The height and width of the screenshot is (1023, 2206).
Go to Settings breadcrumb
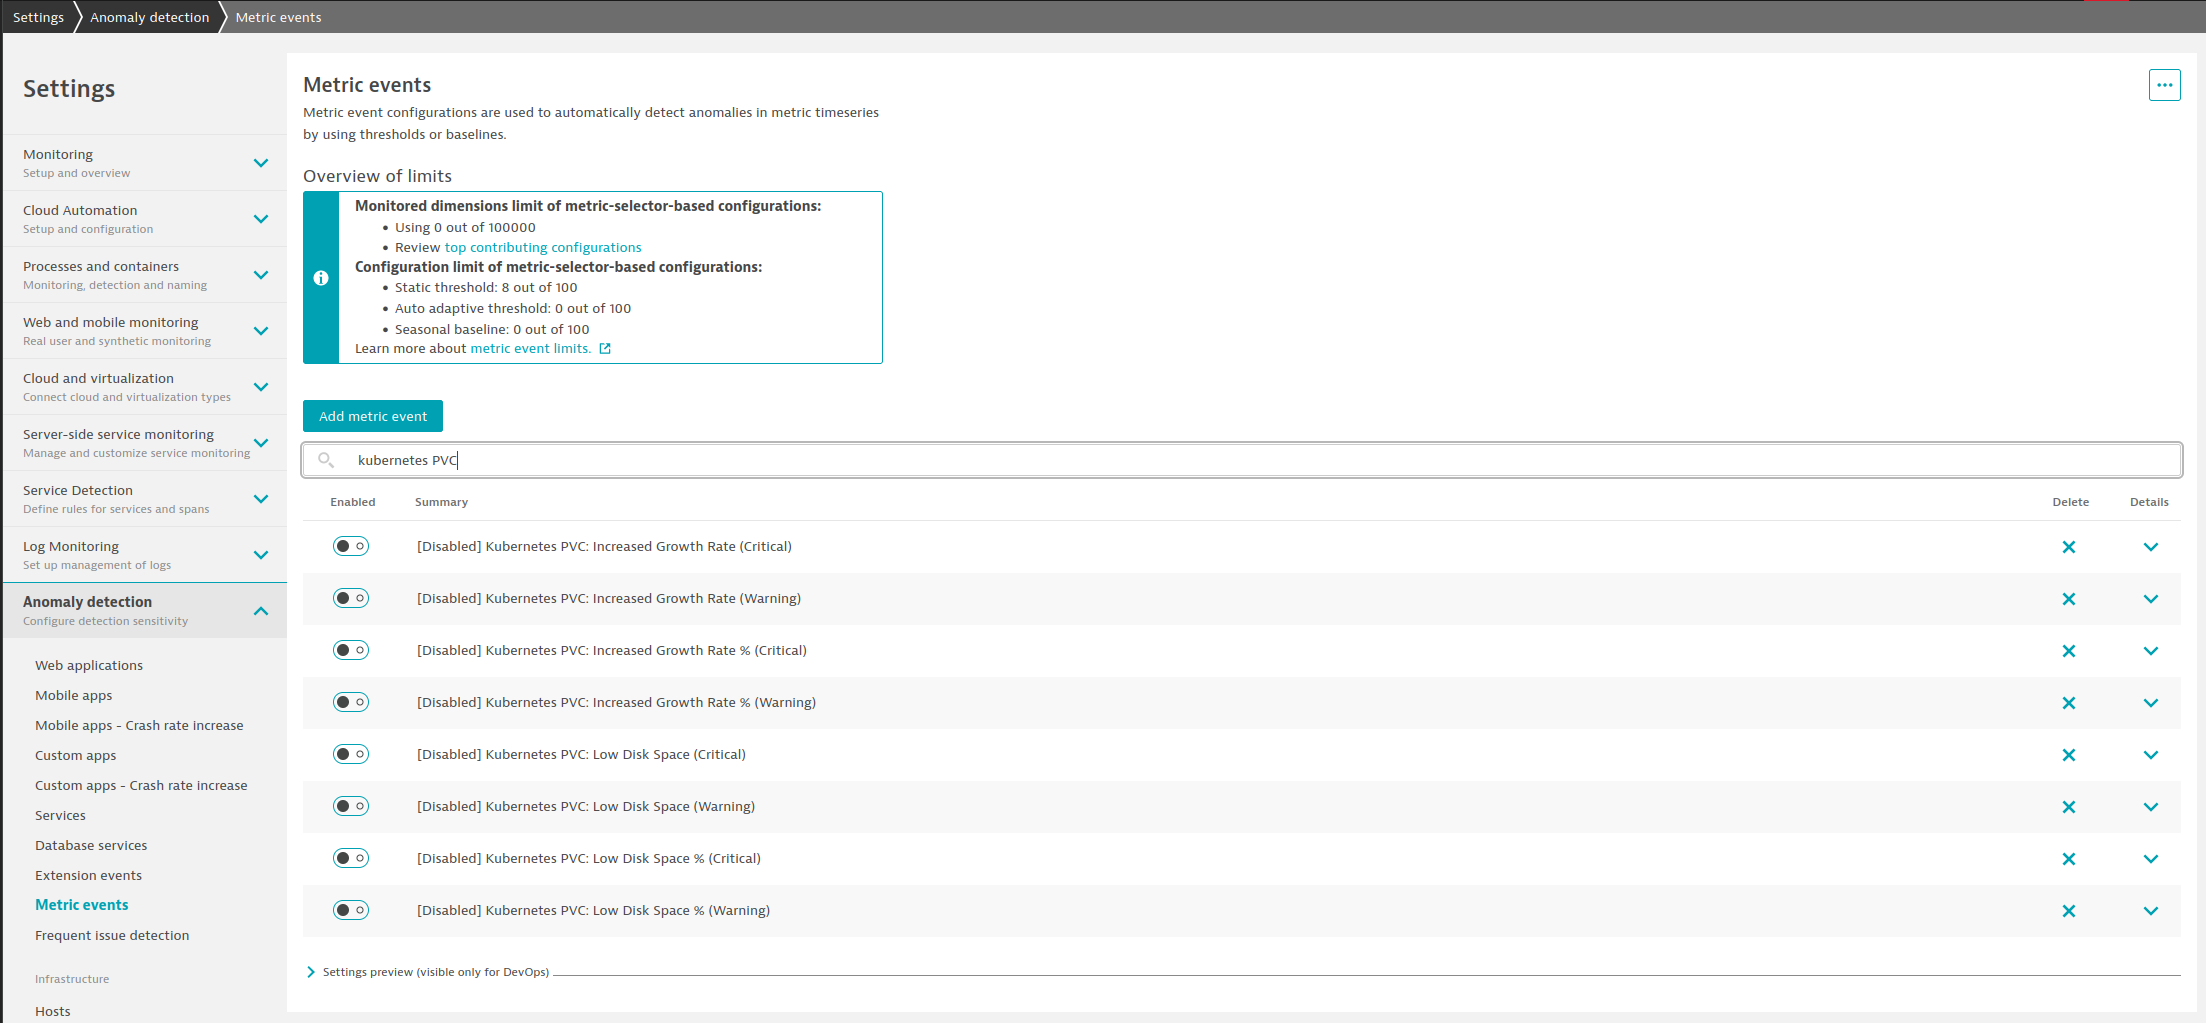[x=38, y=17]
